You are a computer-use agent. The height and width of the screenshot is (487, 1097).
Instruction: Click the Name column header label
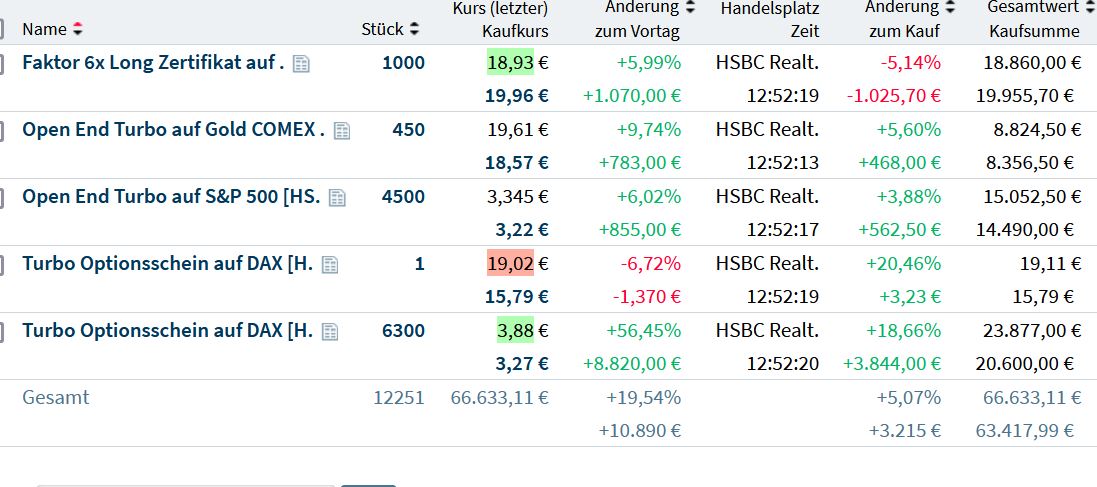(44, 30)
